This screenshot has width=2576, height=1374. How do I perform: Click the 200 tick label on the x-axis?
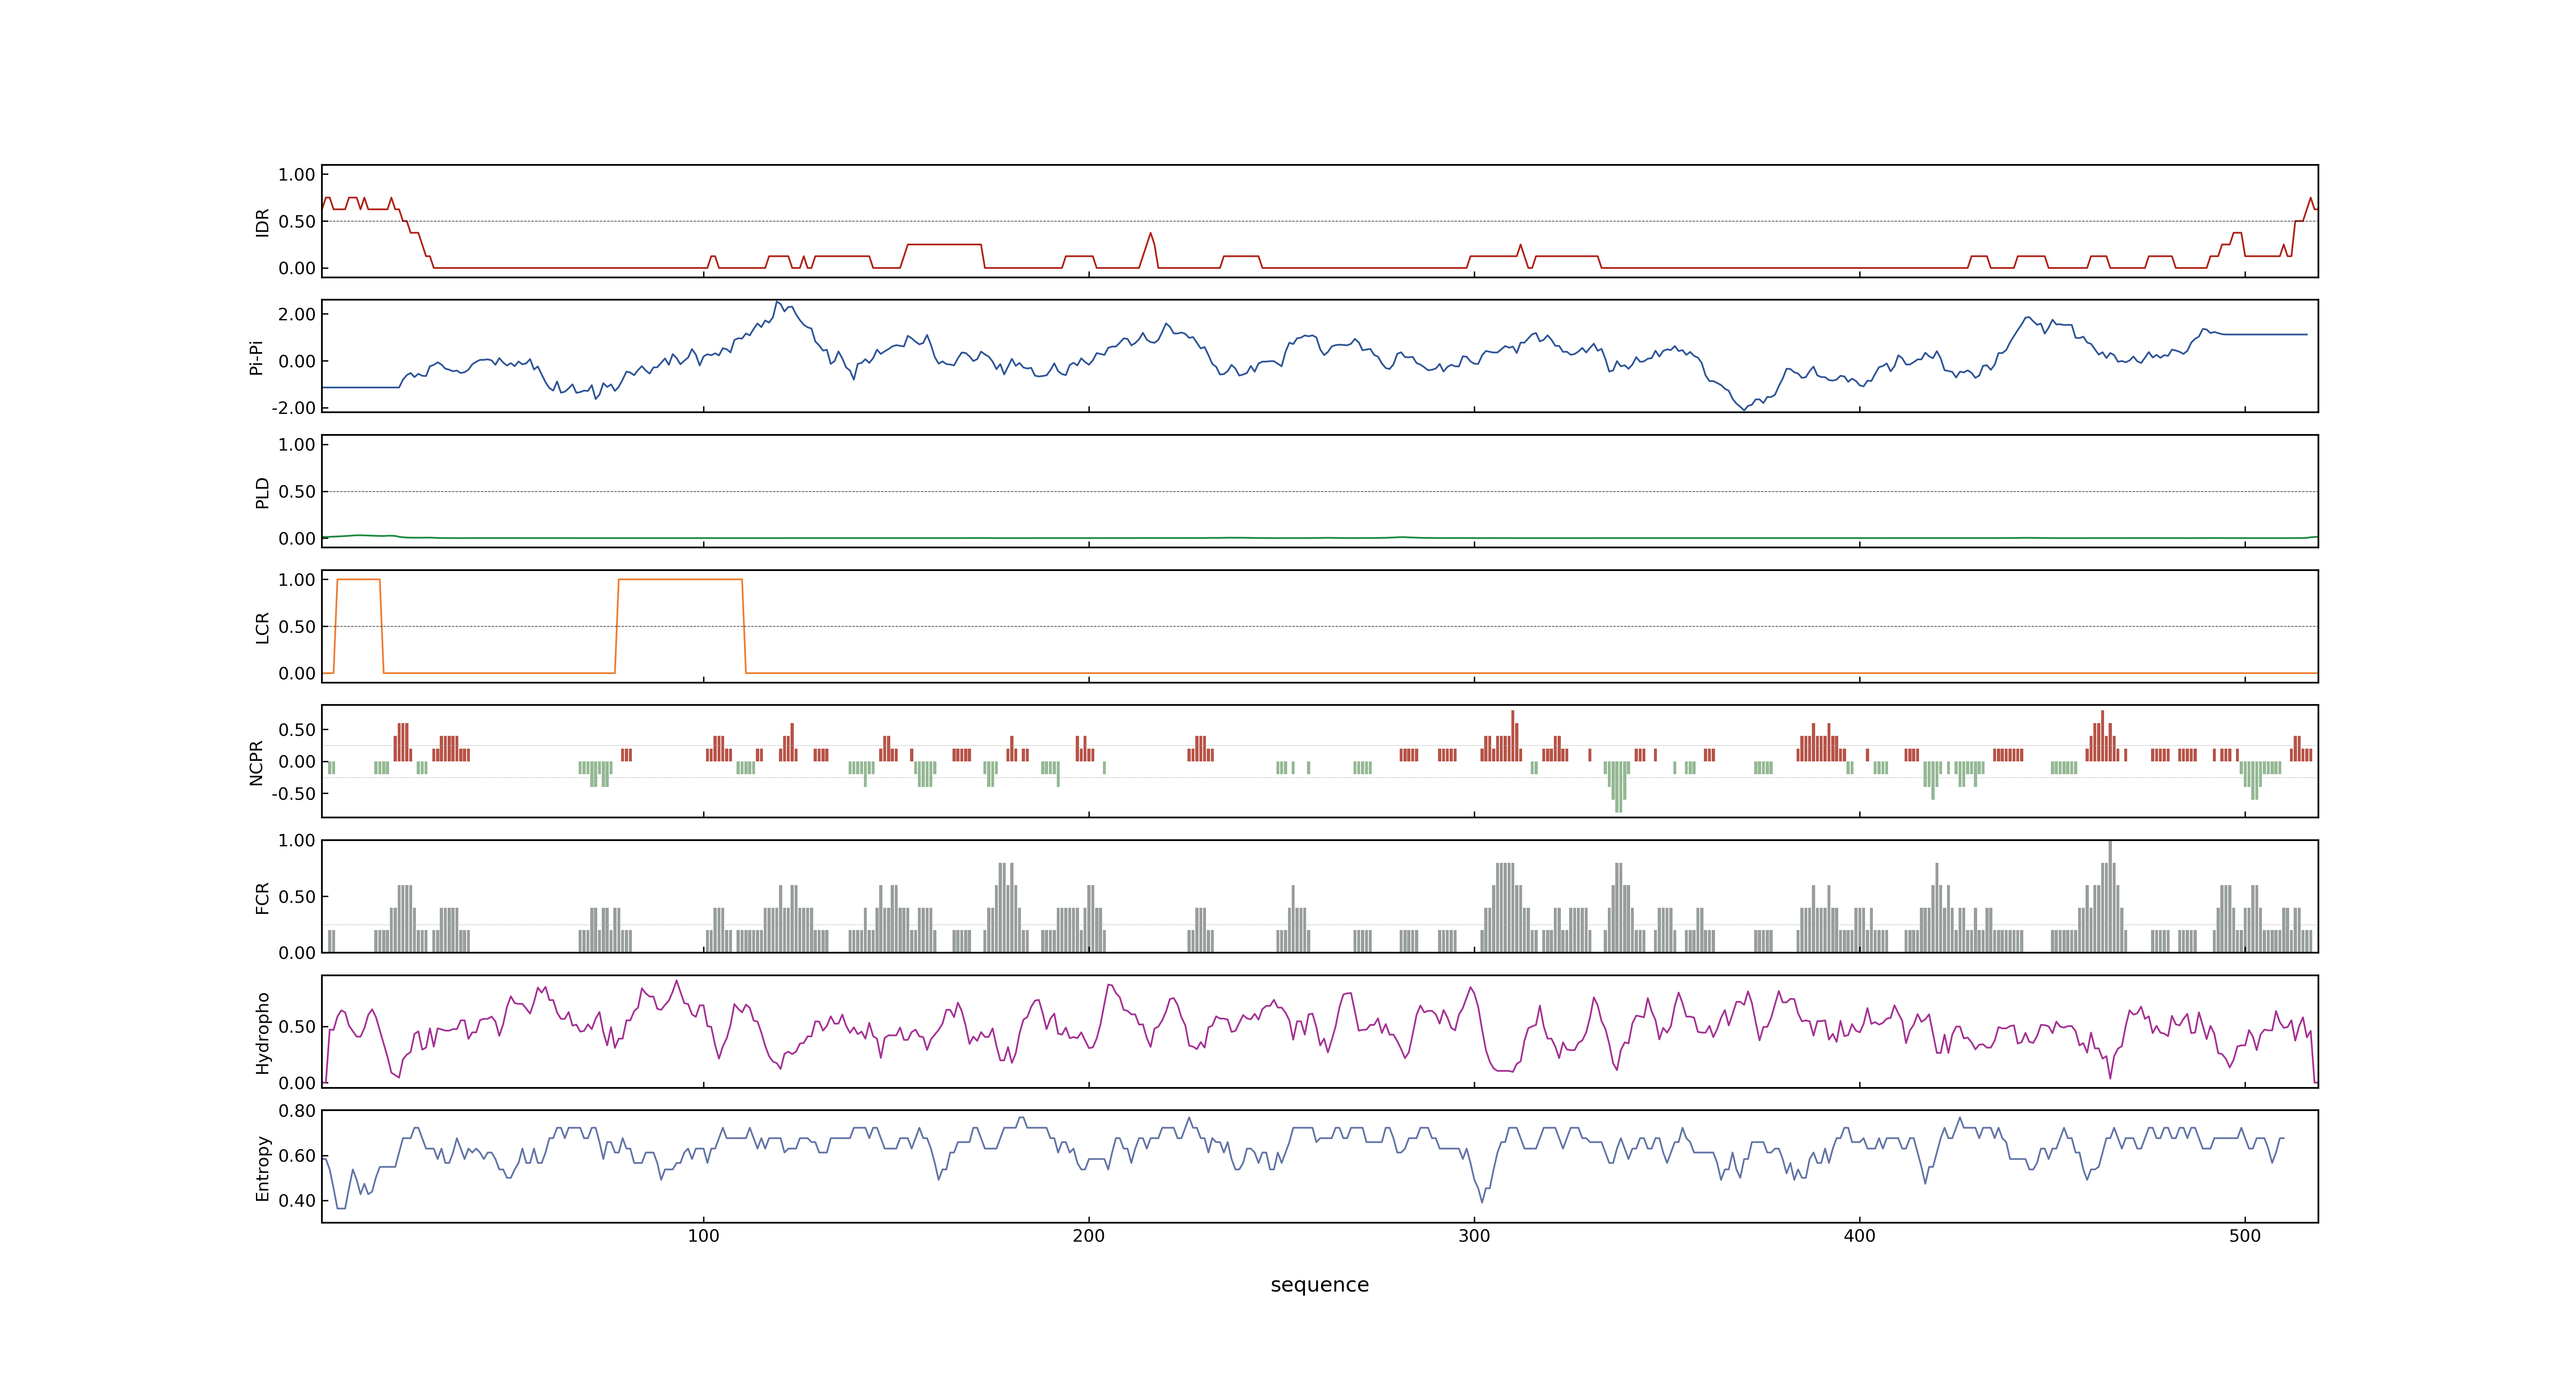tap(1088, 1236)
